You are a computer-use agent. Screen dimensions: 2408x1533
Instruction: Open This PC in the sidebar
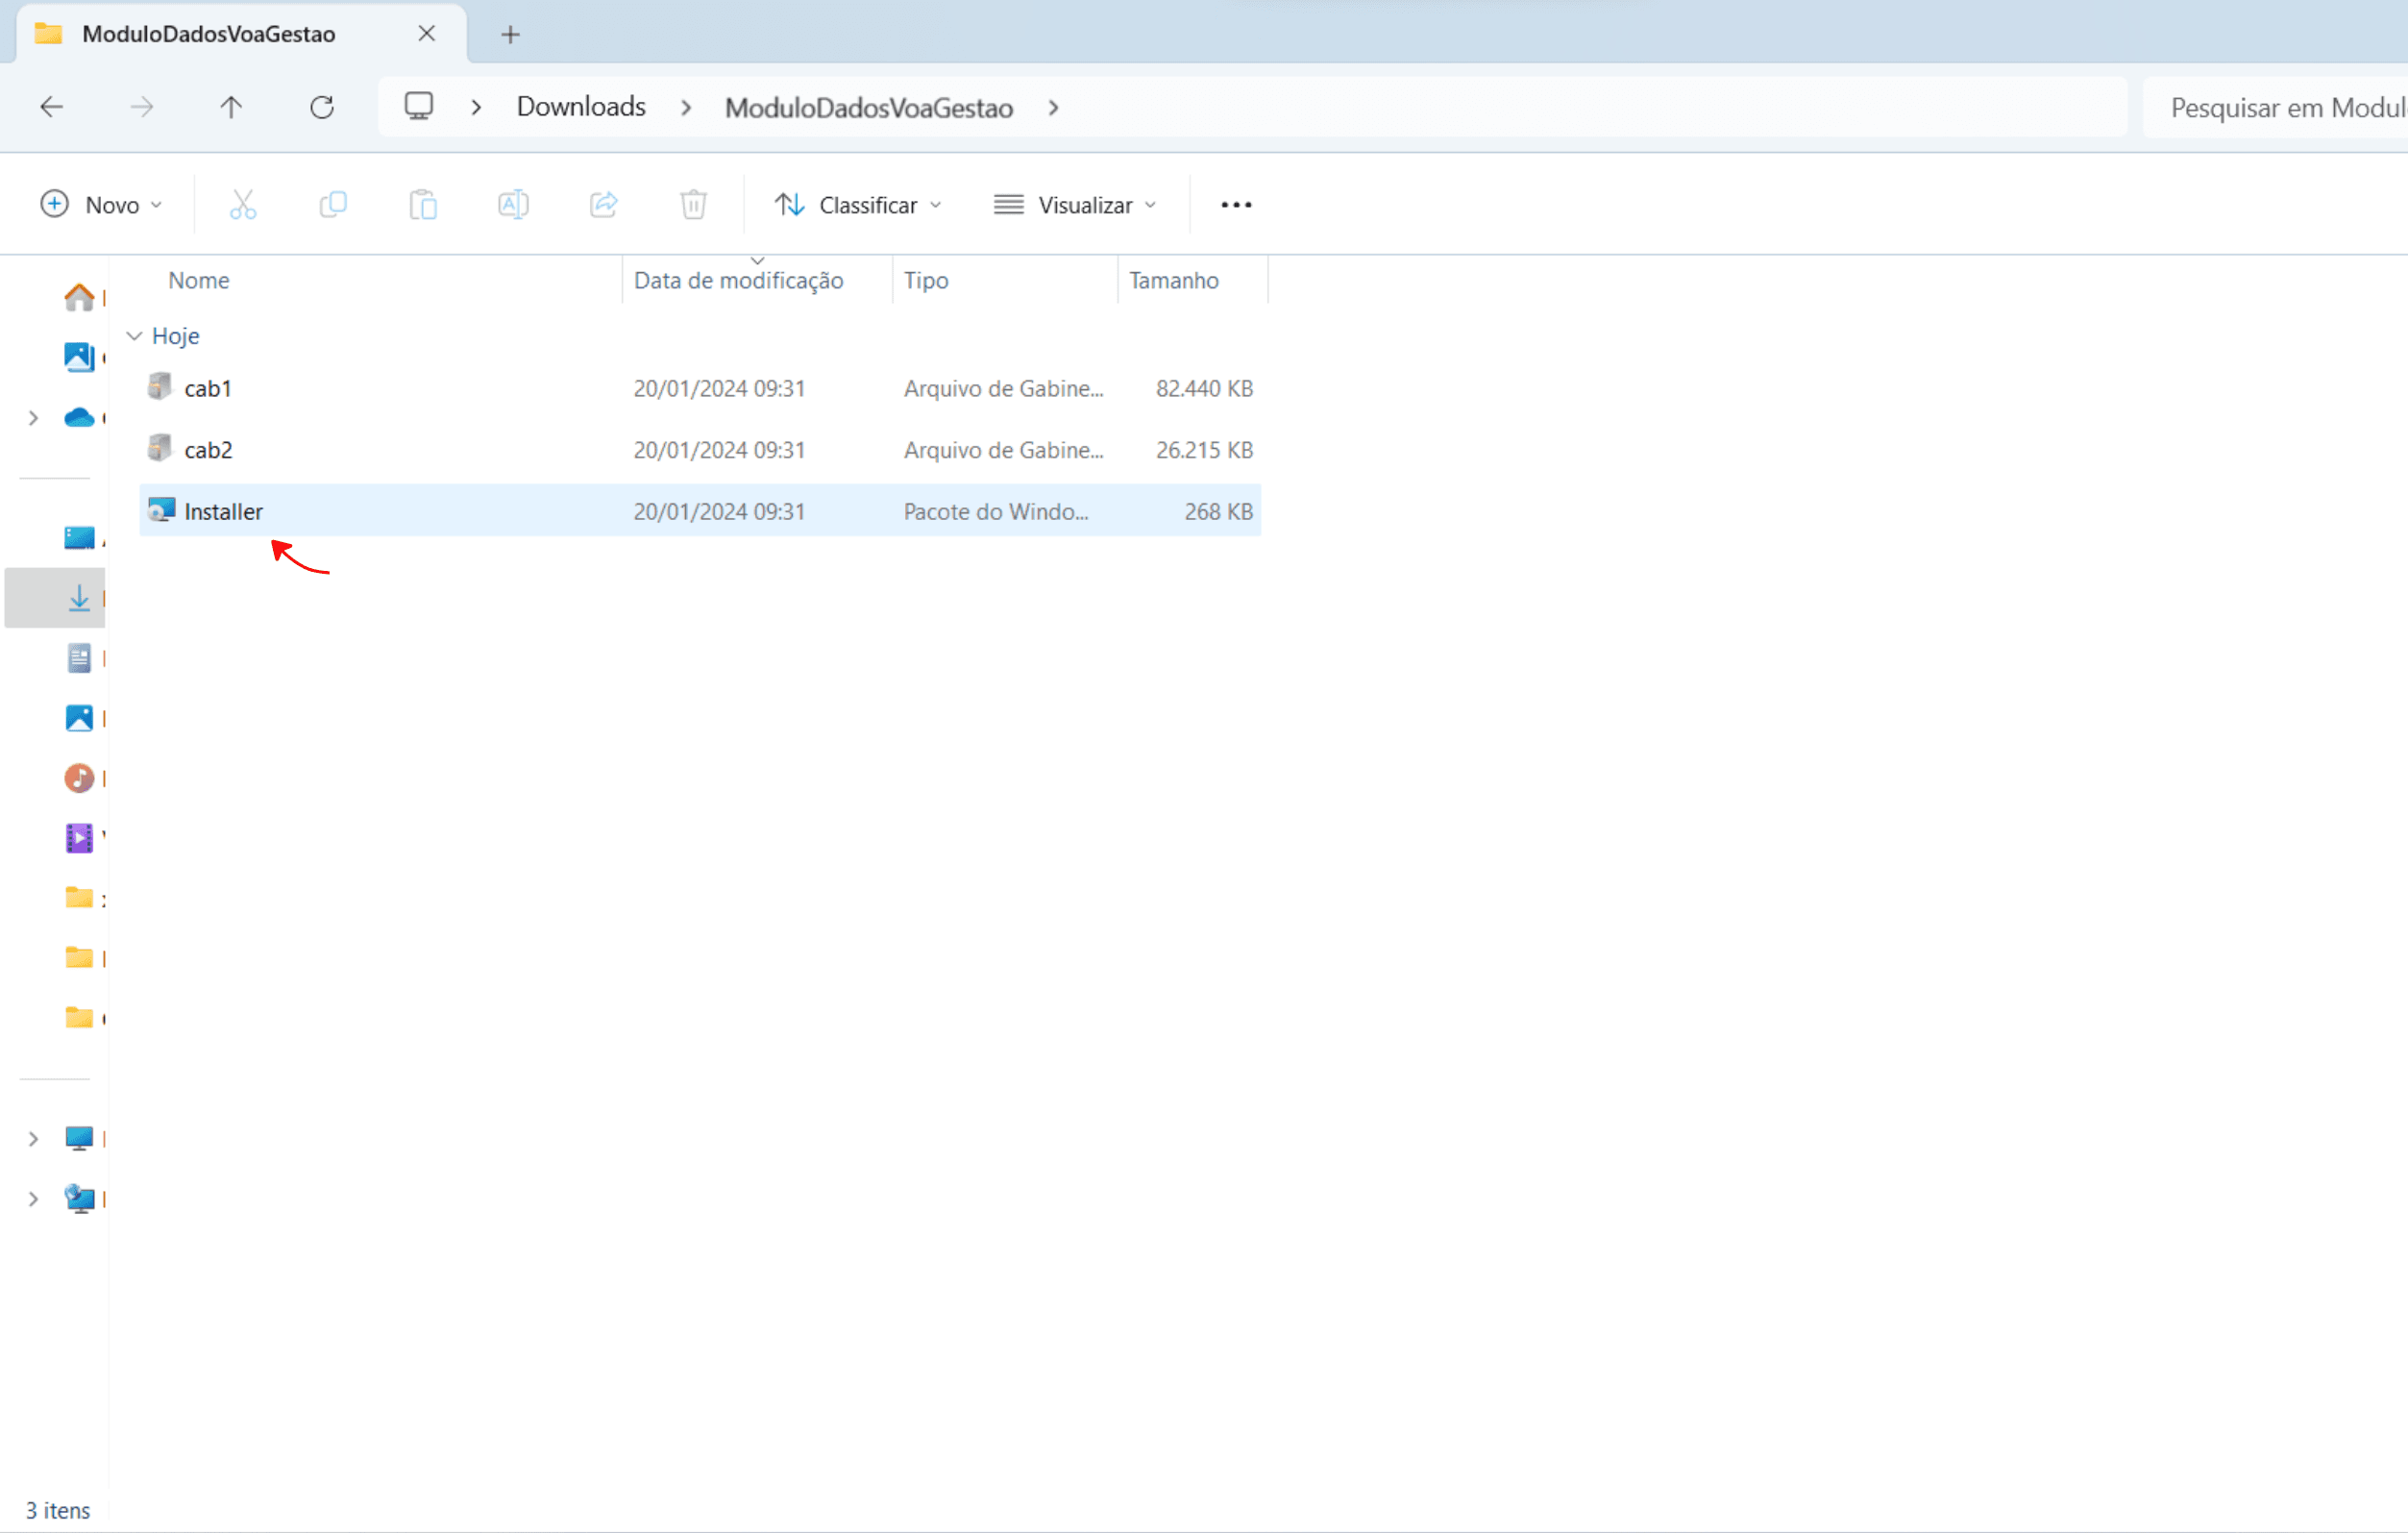(79, 1139)
